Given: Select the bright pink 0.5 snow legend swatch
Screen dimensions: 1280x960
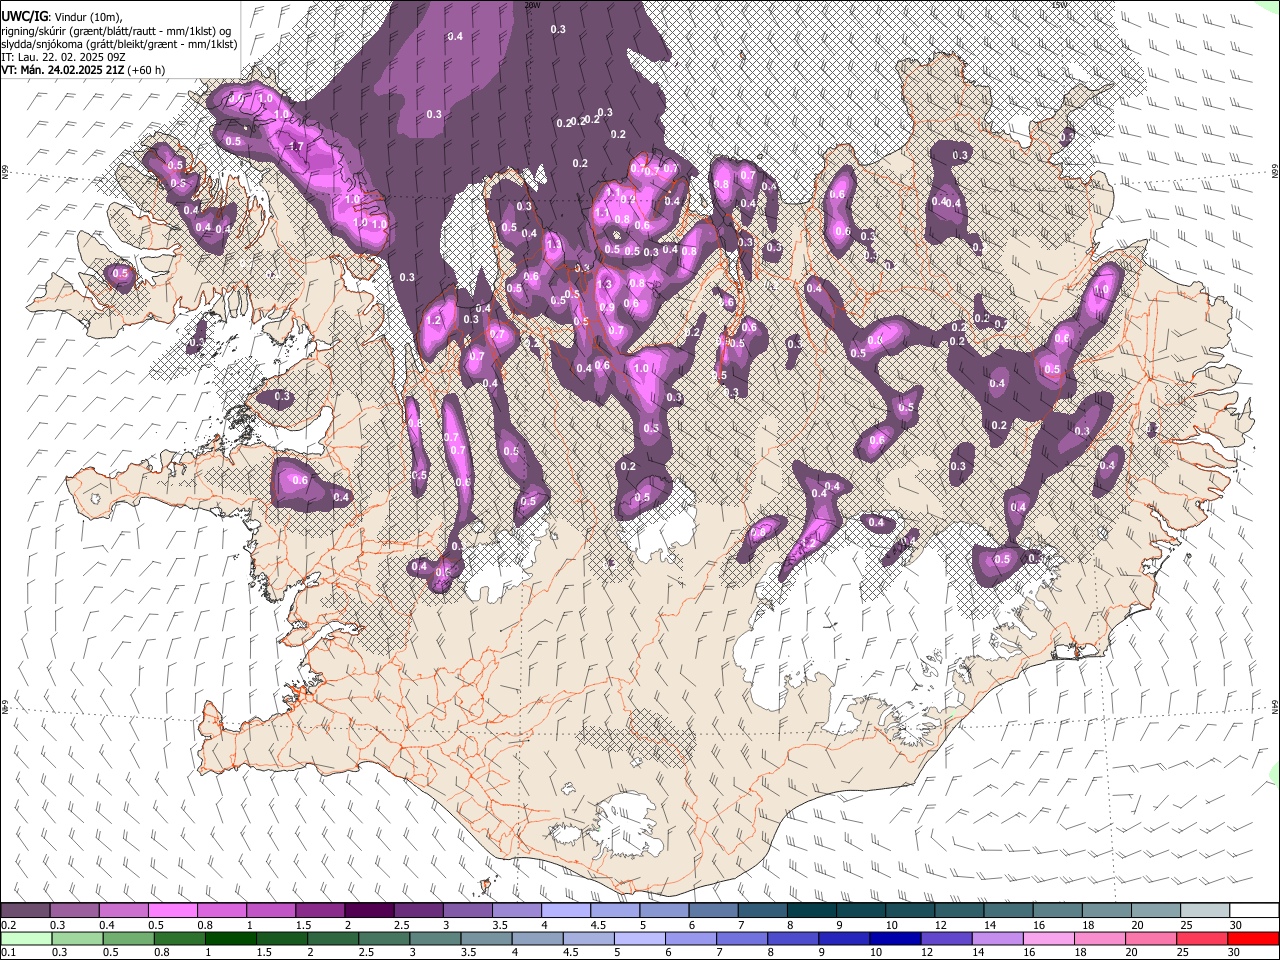Looking at the screenshot, I should pyautogui.click(x=173, y=910).
